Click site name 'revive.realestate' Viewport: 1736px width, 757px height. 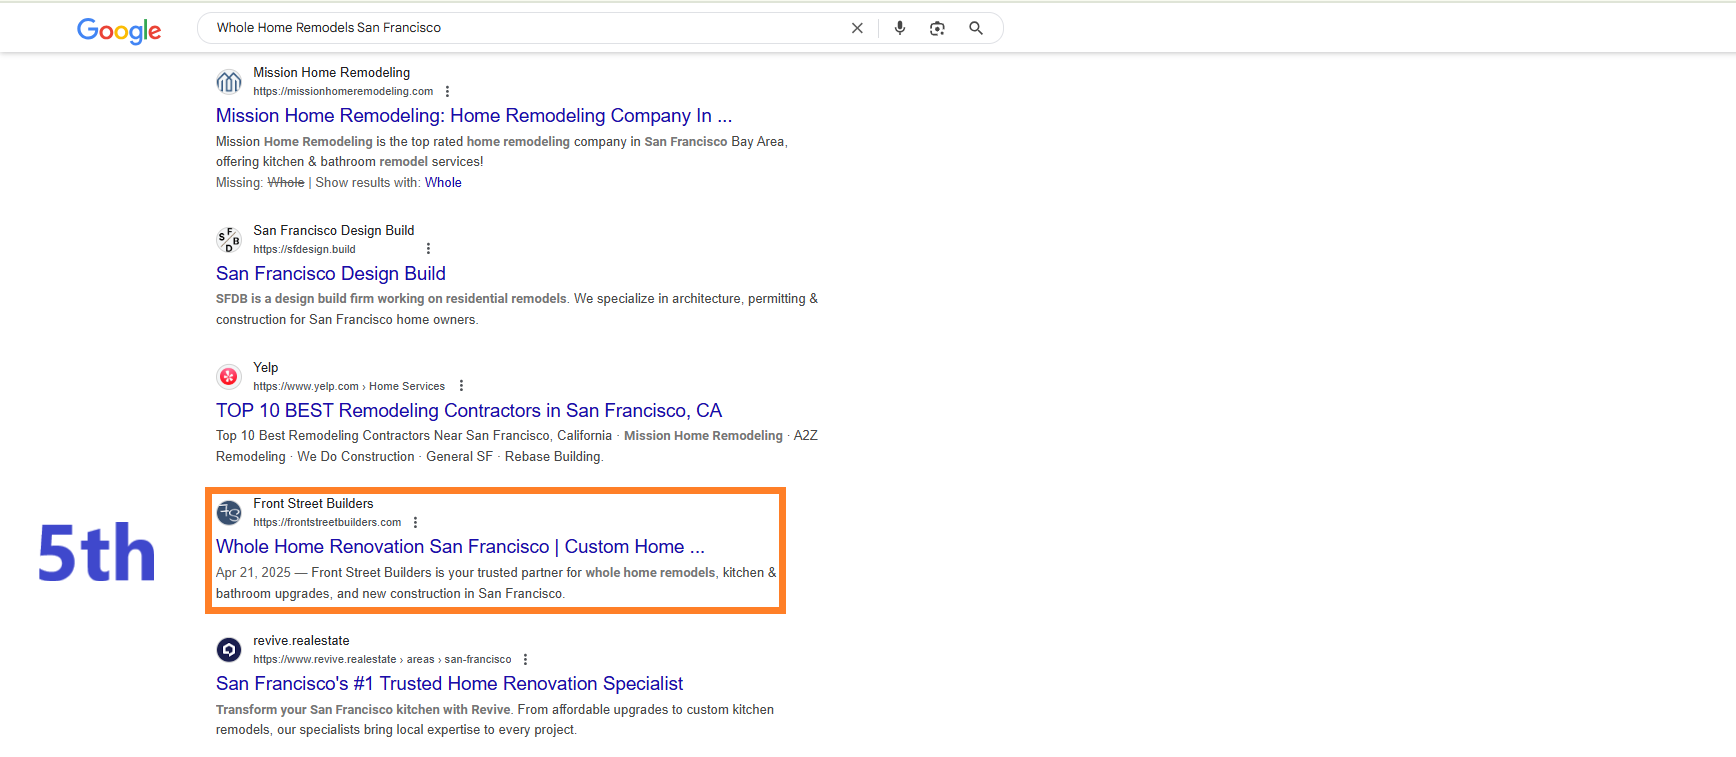(x=301, y=640)
